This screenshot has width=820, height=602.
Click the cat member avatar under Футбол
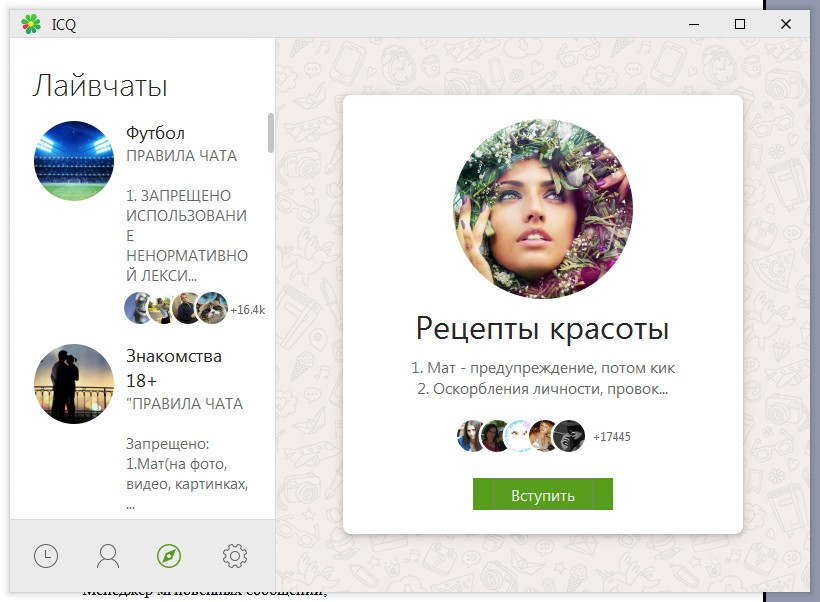coord(212,308)
